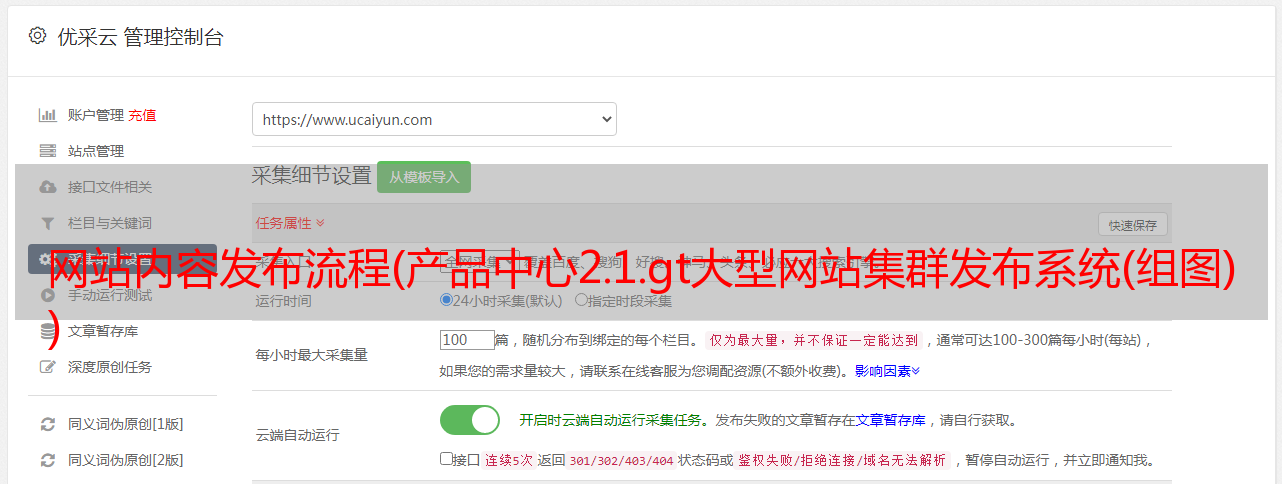Open 站点管理 in the sidebar

96,151
